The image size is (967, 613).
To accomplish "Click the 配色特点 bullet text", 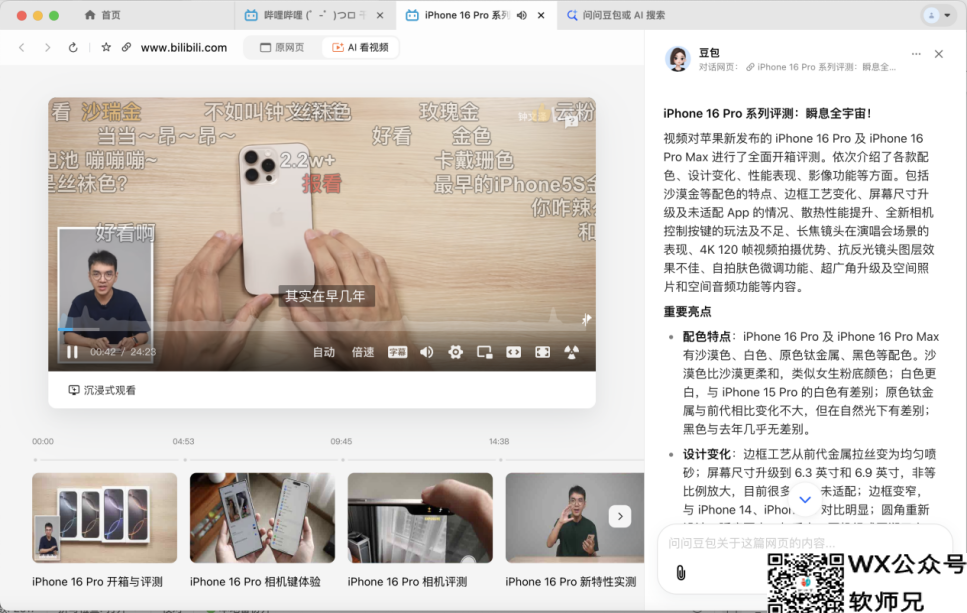I will [706, 337].
